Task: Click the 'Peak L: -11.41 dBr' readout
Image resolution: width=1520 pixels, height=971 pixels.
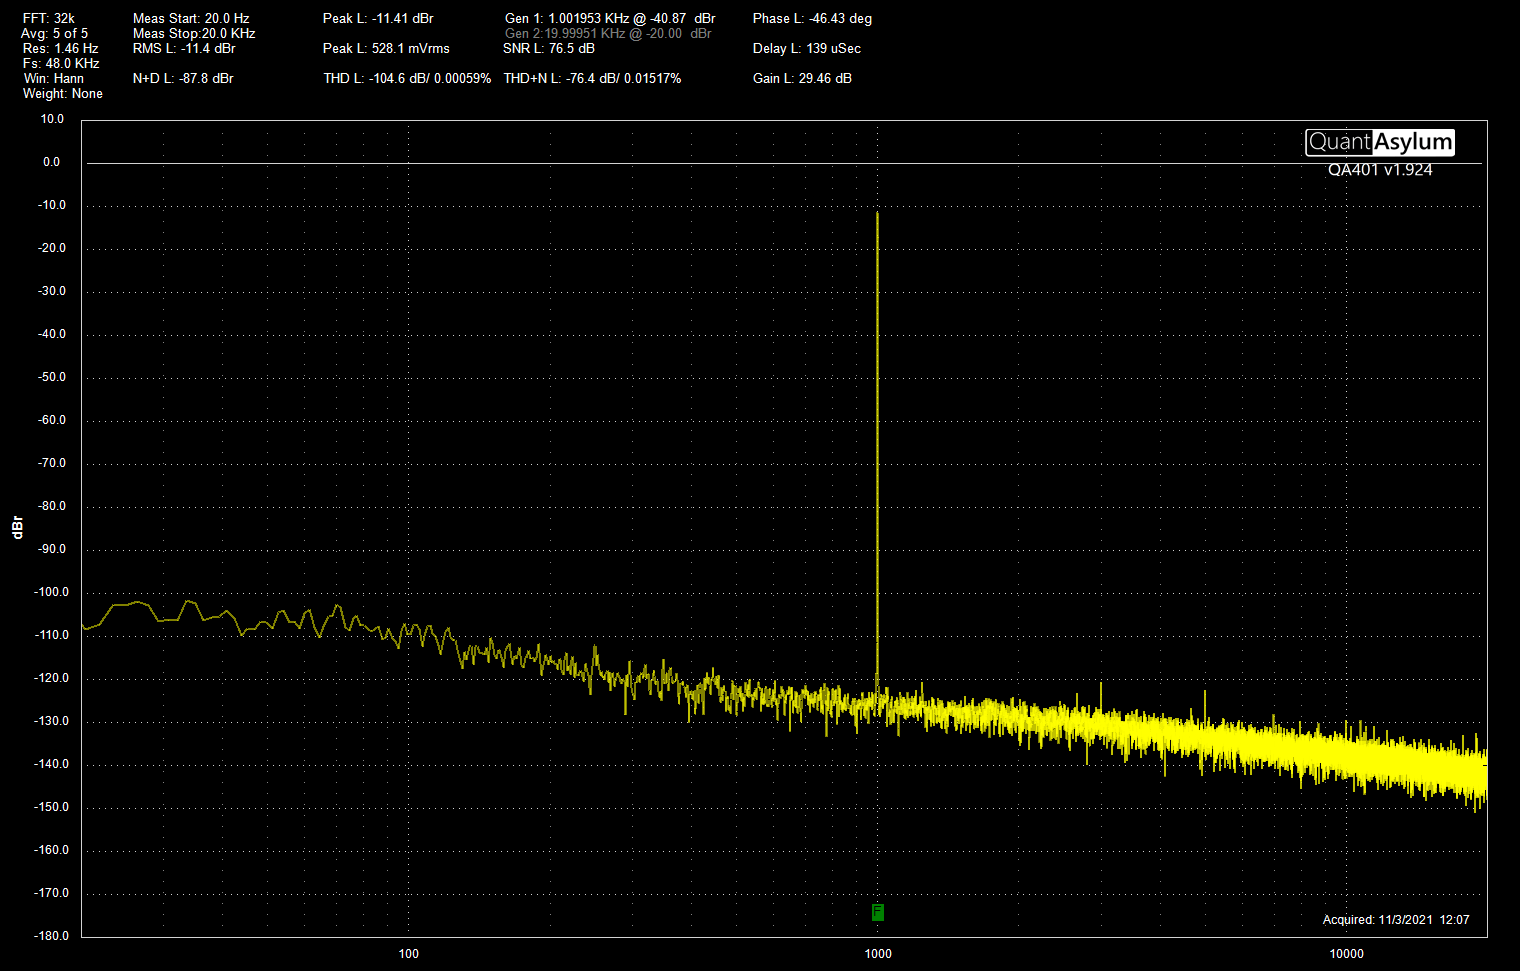Action: 378,18
